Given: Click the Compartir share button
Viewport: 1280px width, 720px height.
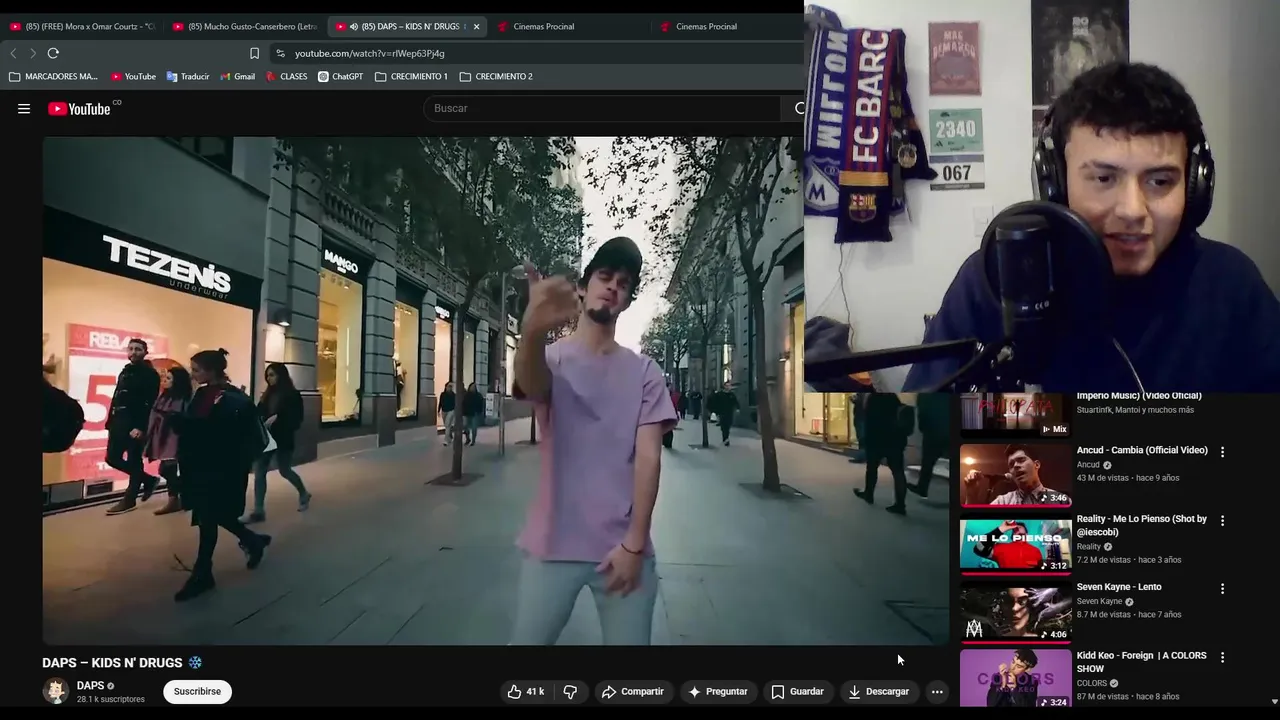Looking at the screenshot, I should coord(633,691).
